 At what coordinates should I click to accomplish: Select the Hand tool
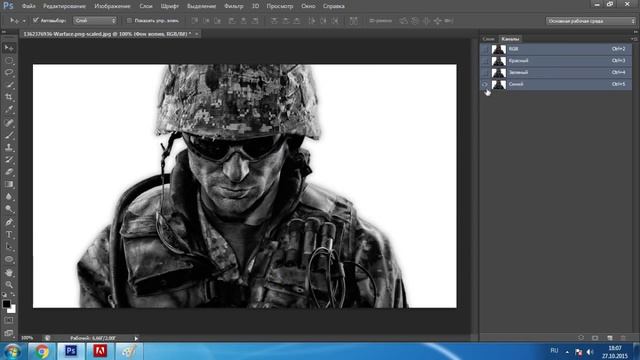(x=9, y=272)
